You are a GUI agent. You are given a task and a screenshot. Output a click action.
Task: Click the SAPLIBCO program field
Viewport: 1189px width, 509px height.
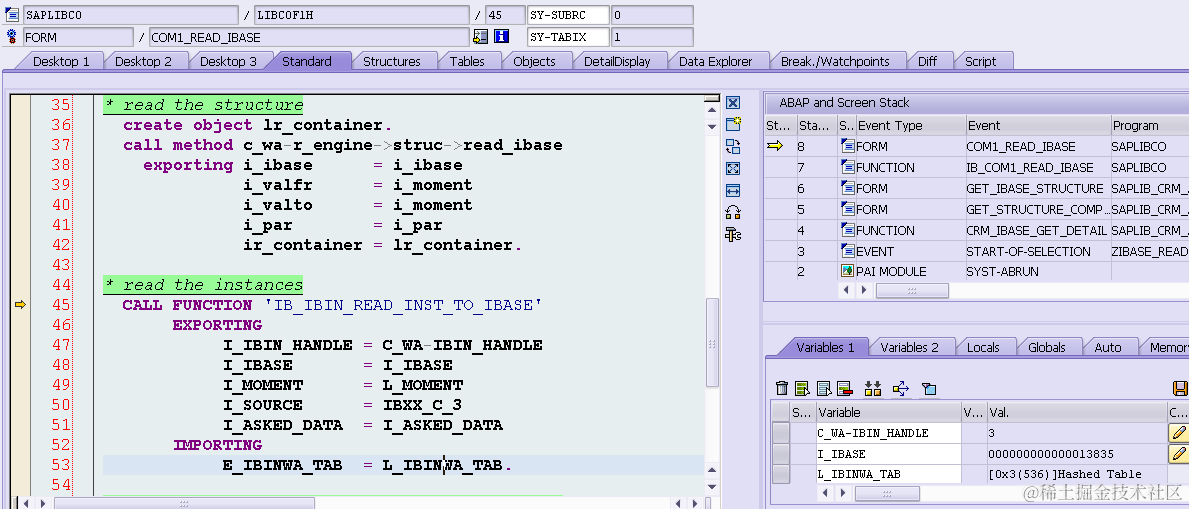coord(130,14)
